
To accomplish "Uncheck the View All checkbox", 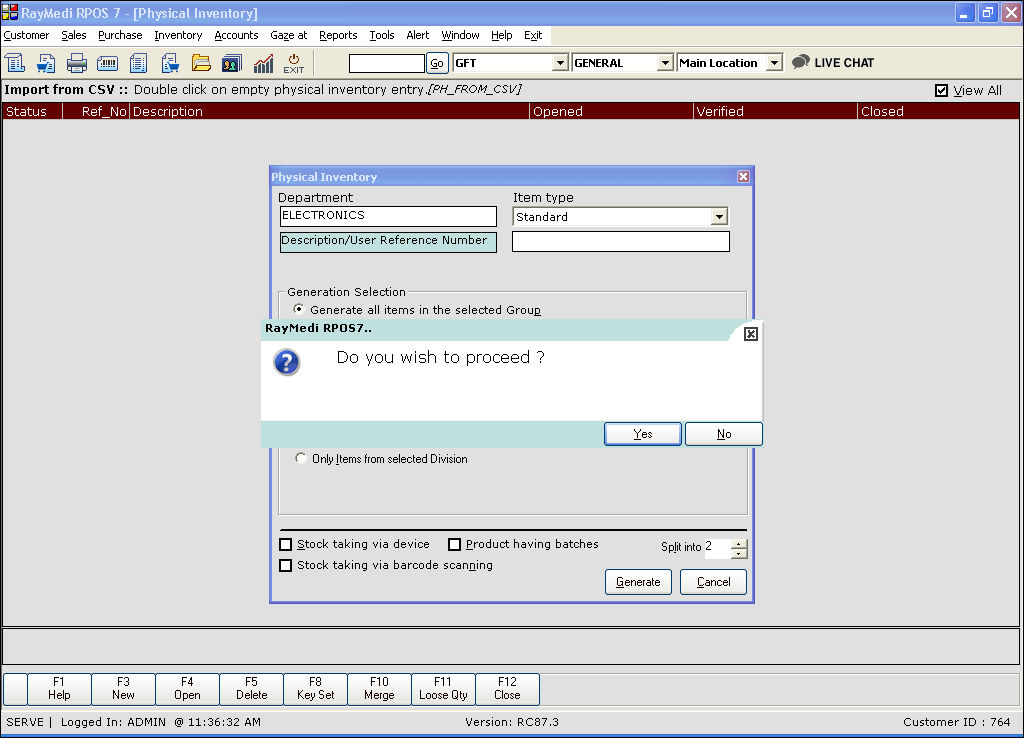I will [941, 90].
